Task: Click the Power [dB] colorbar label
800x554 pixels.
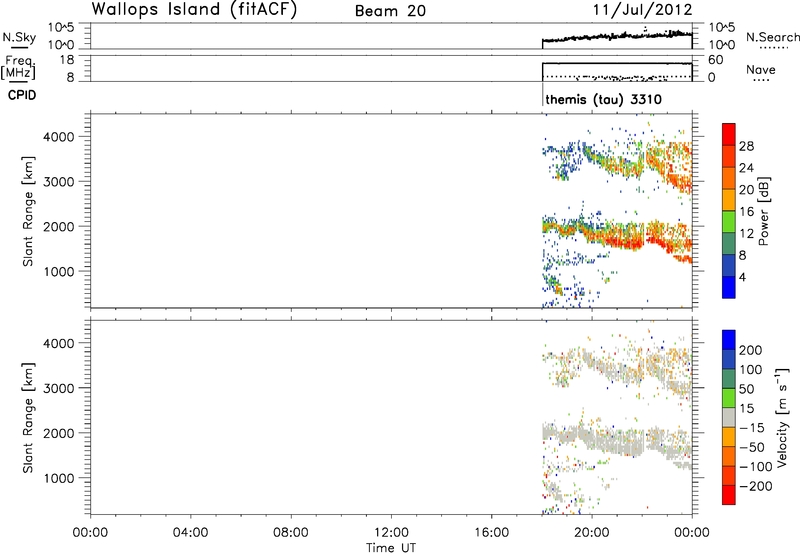Action: pyautogui.click(x=763, y=211)
